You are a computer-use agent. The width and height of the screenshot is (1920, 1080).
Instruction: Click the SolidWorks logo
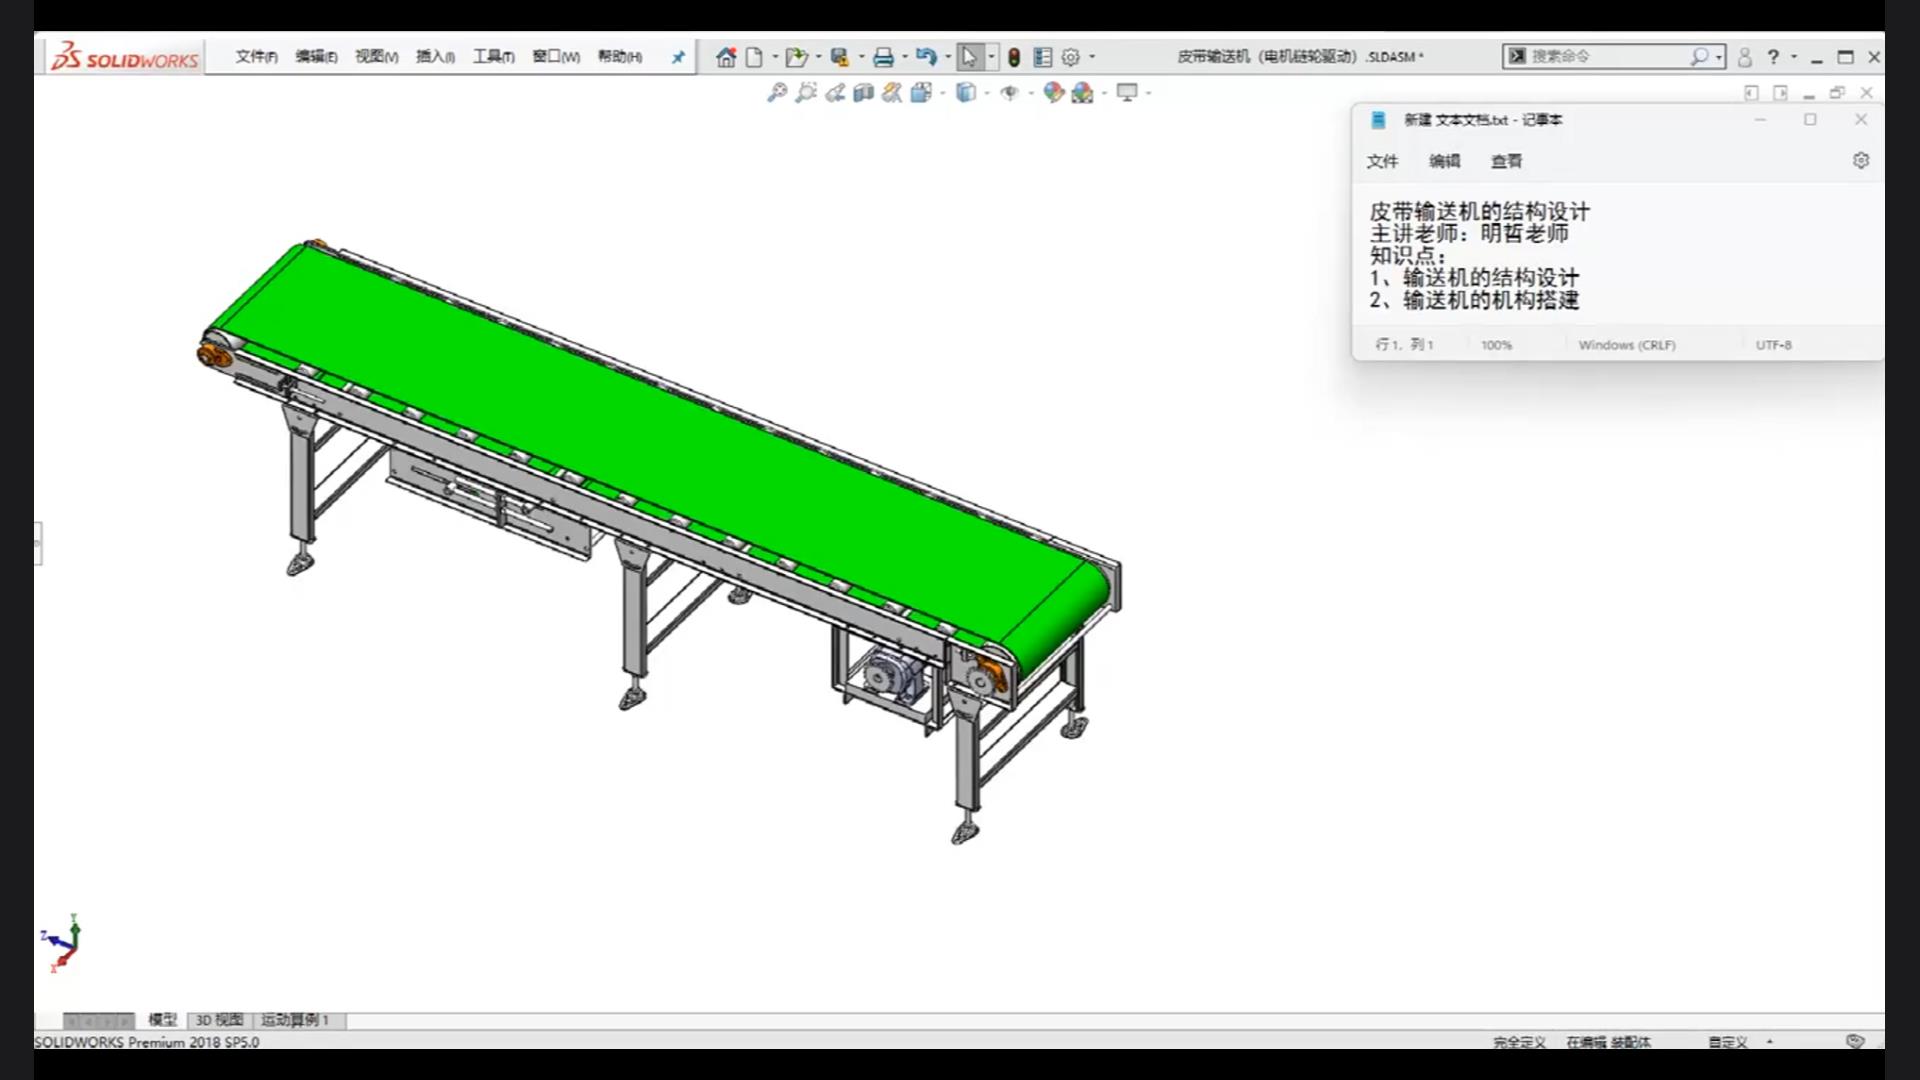click(x=125, y=57)
